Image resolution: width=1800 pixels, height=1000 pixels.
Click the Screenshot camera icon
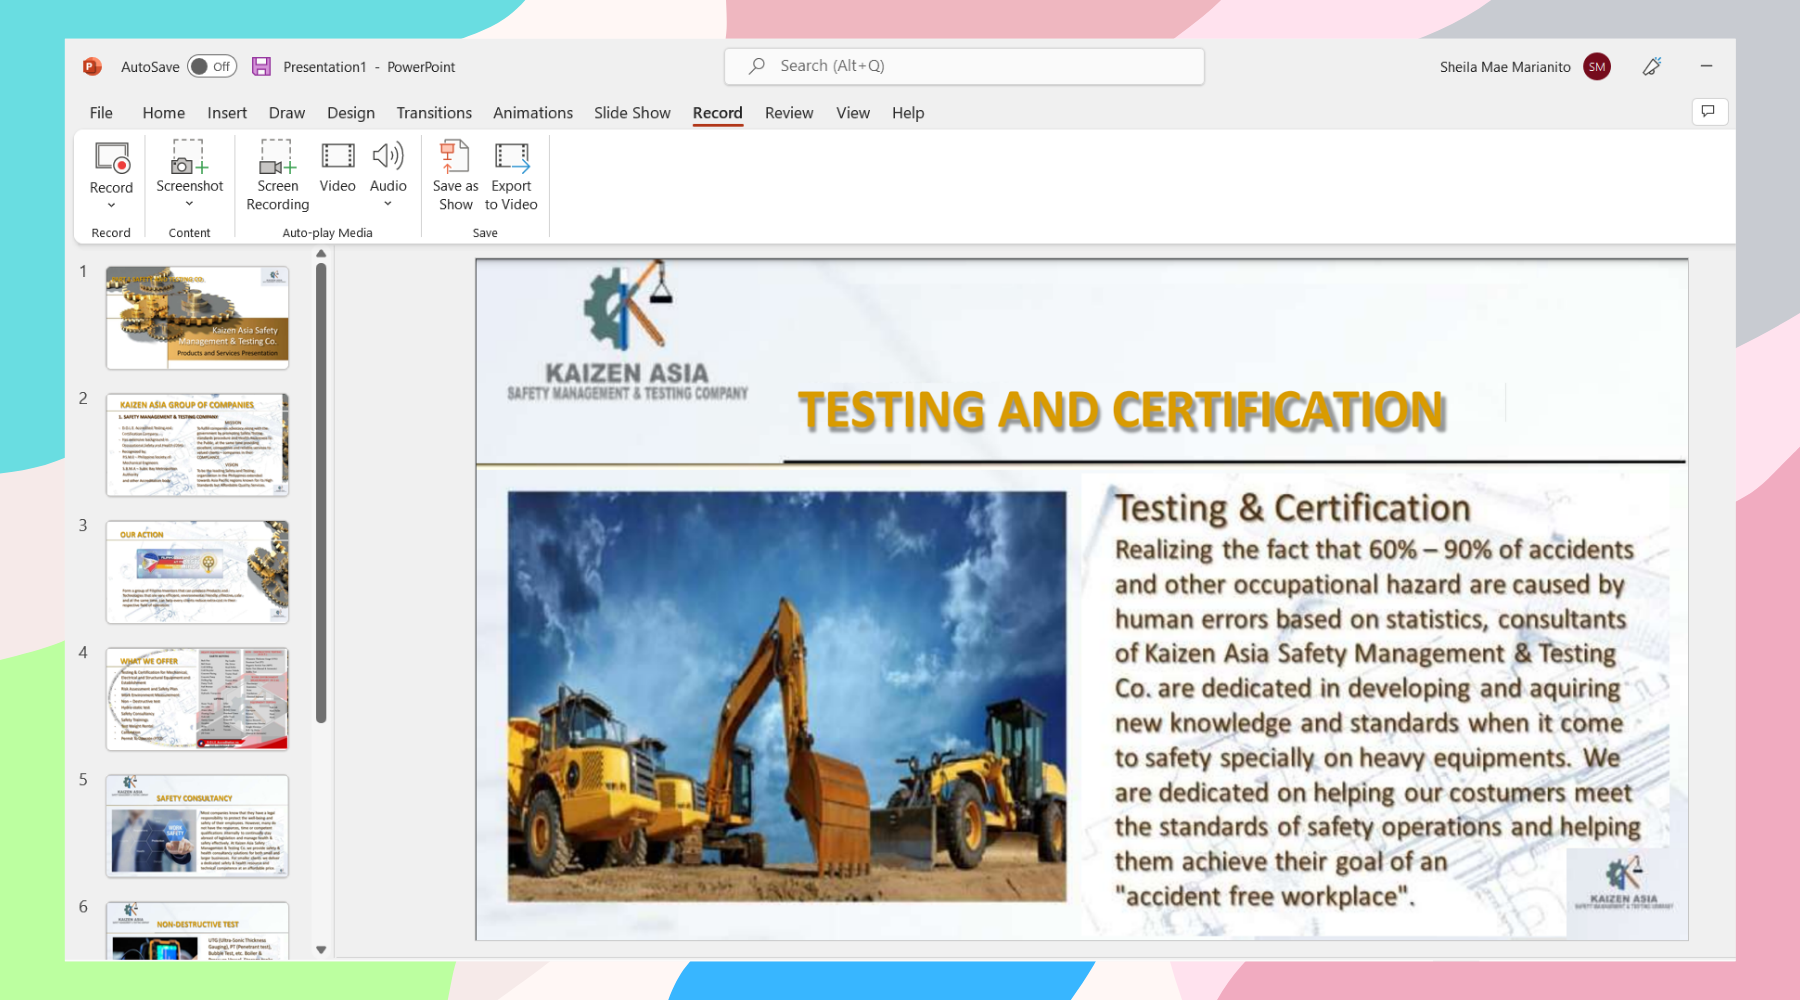click(189, 157)
